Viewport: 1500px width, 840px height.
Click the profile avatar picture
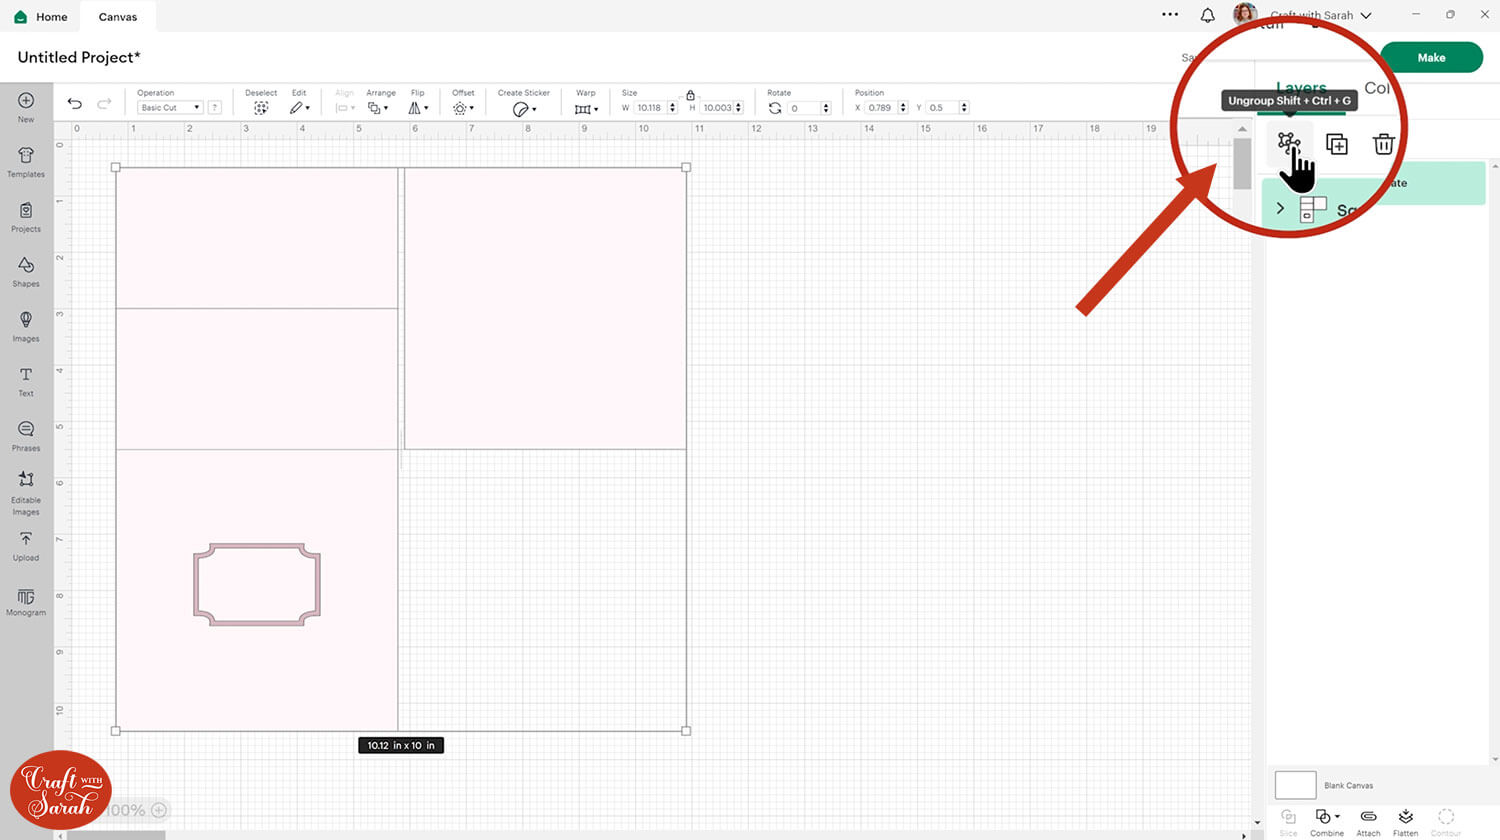click(1245, 15)
